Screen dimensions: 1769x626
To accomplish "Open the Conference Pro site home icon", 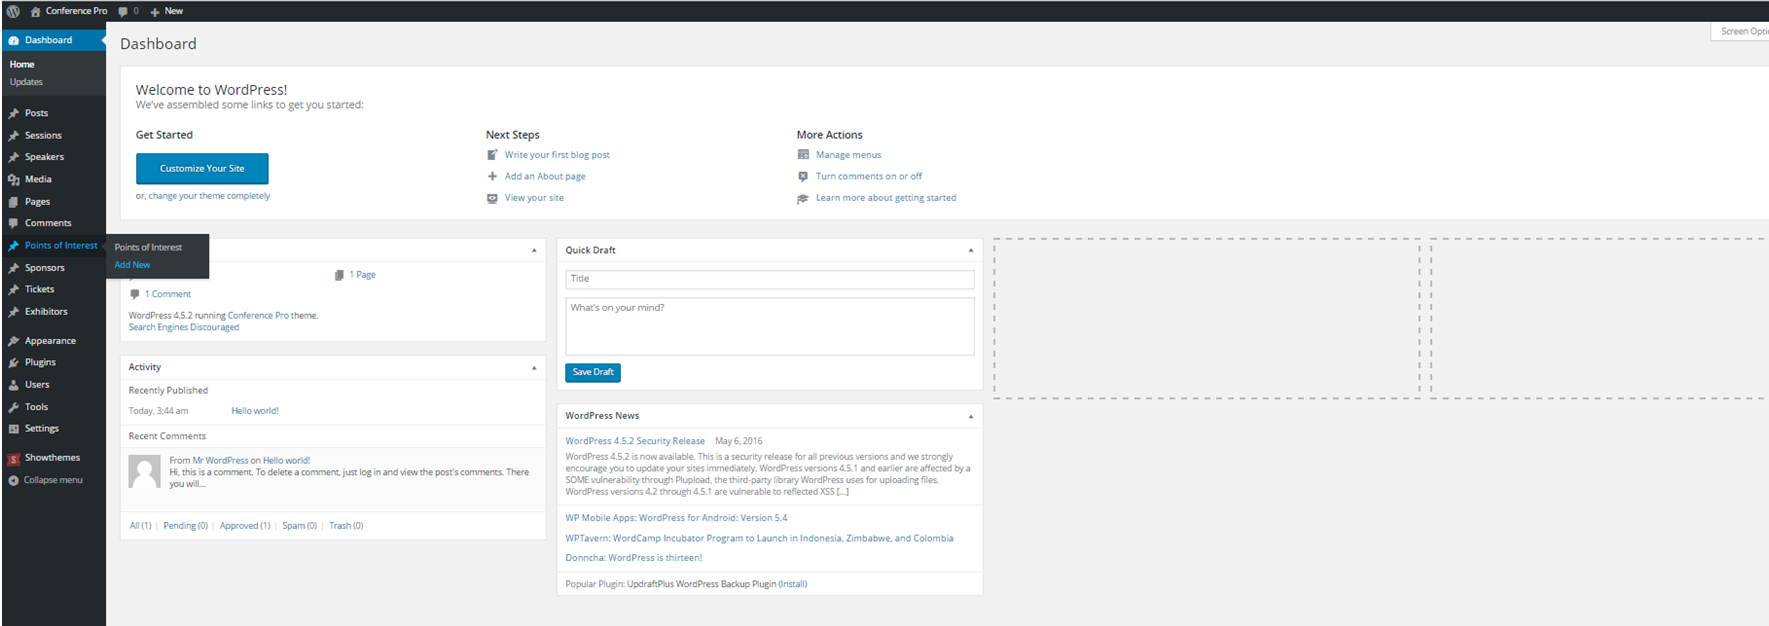I will point(36,12).
